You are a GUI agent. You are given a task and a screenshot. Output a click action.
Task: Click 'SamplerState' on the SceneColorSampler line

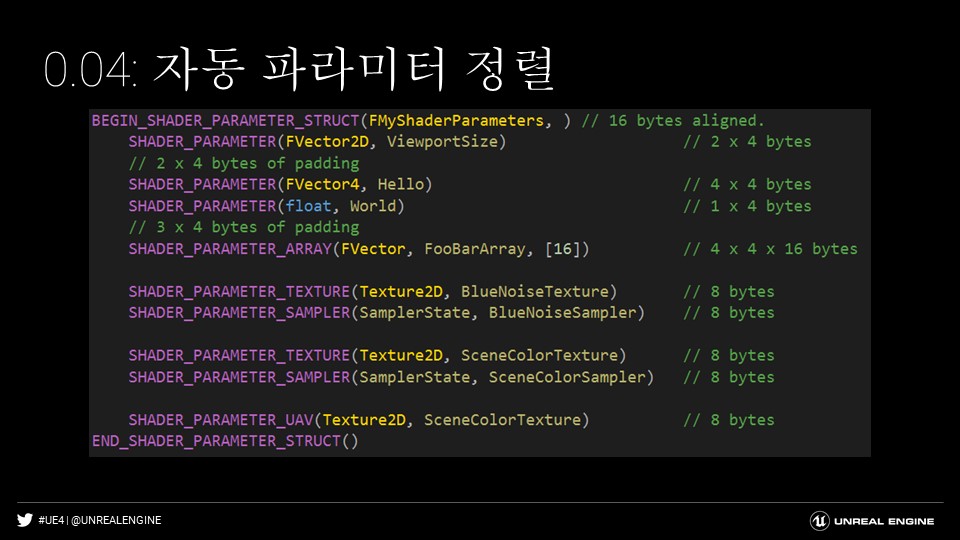(414, 377)
